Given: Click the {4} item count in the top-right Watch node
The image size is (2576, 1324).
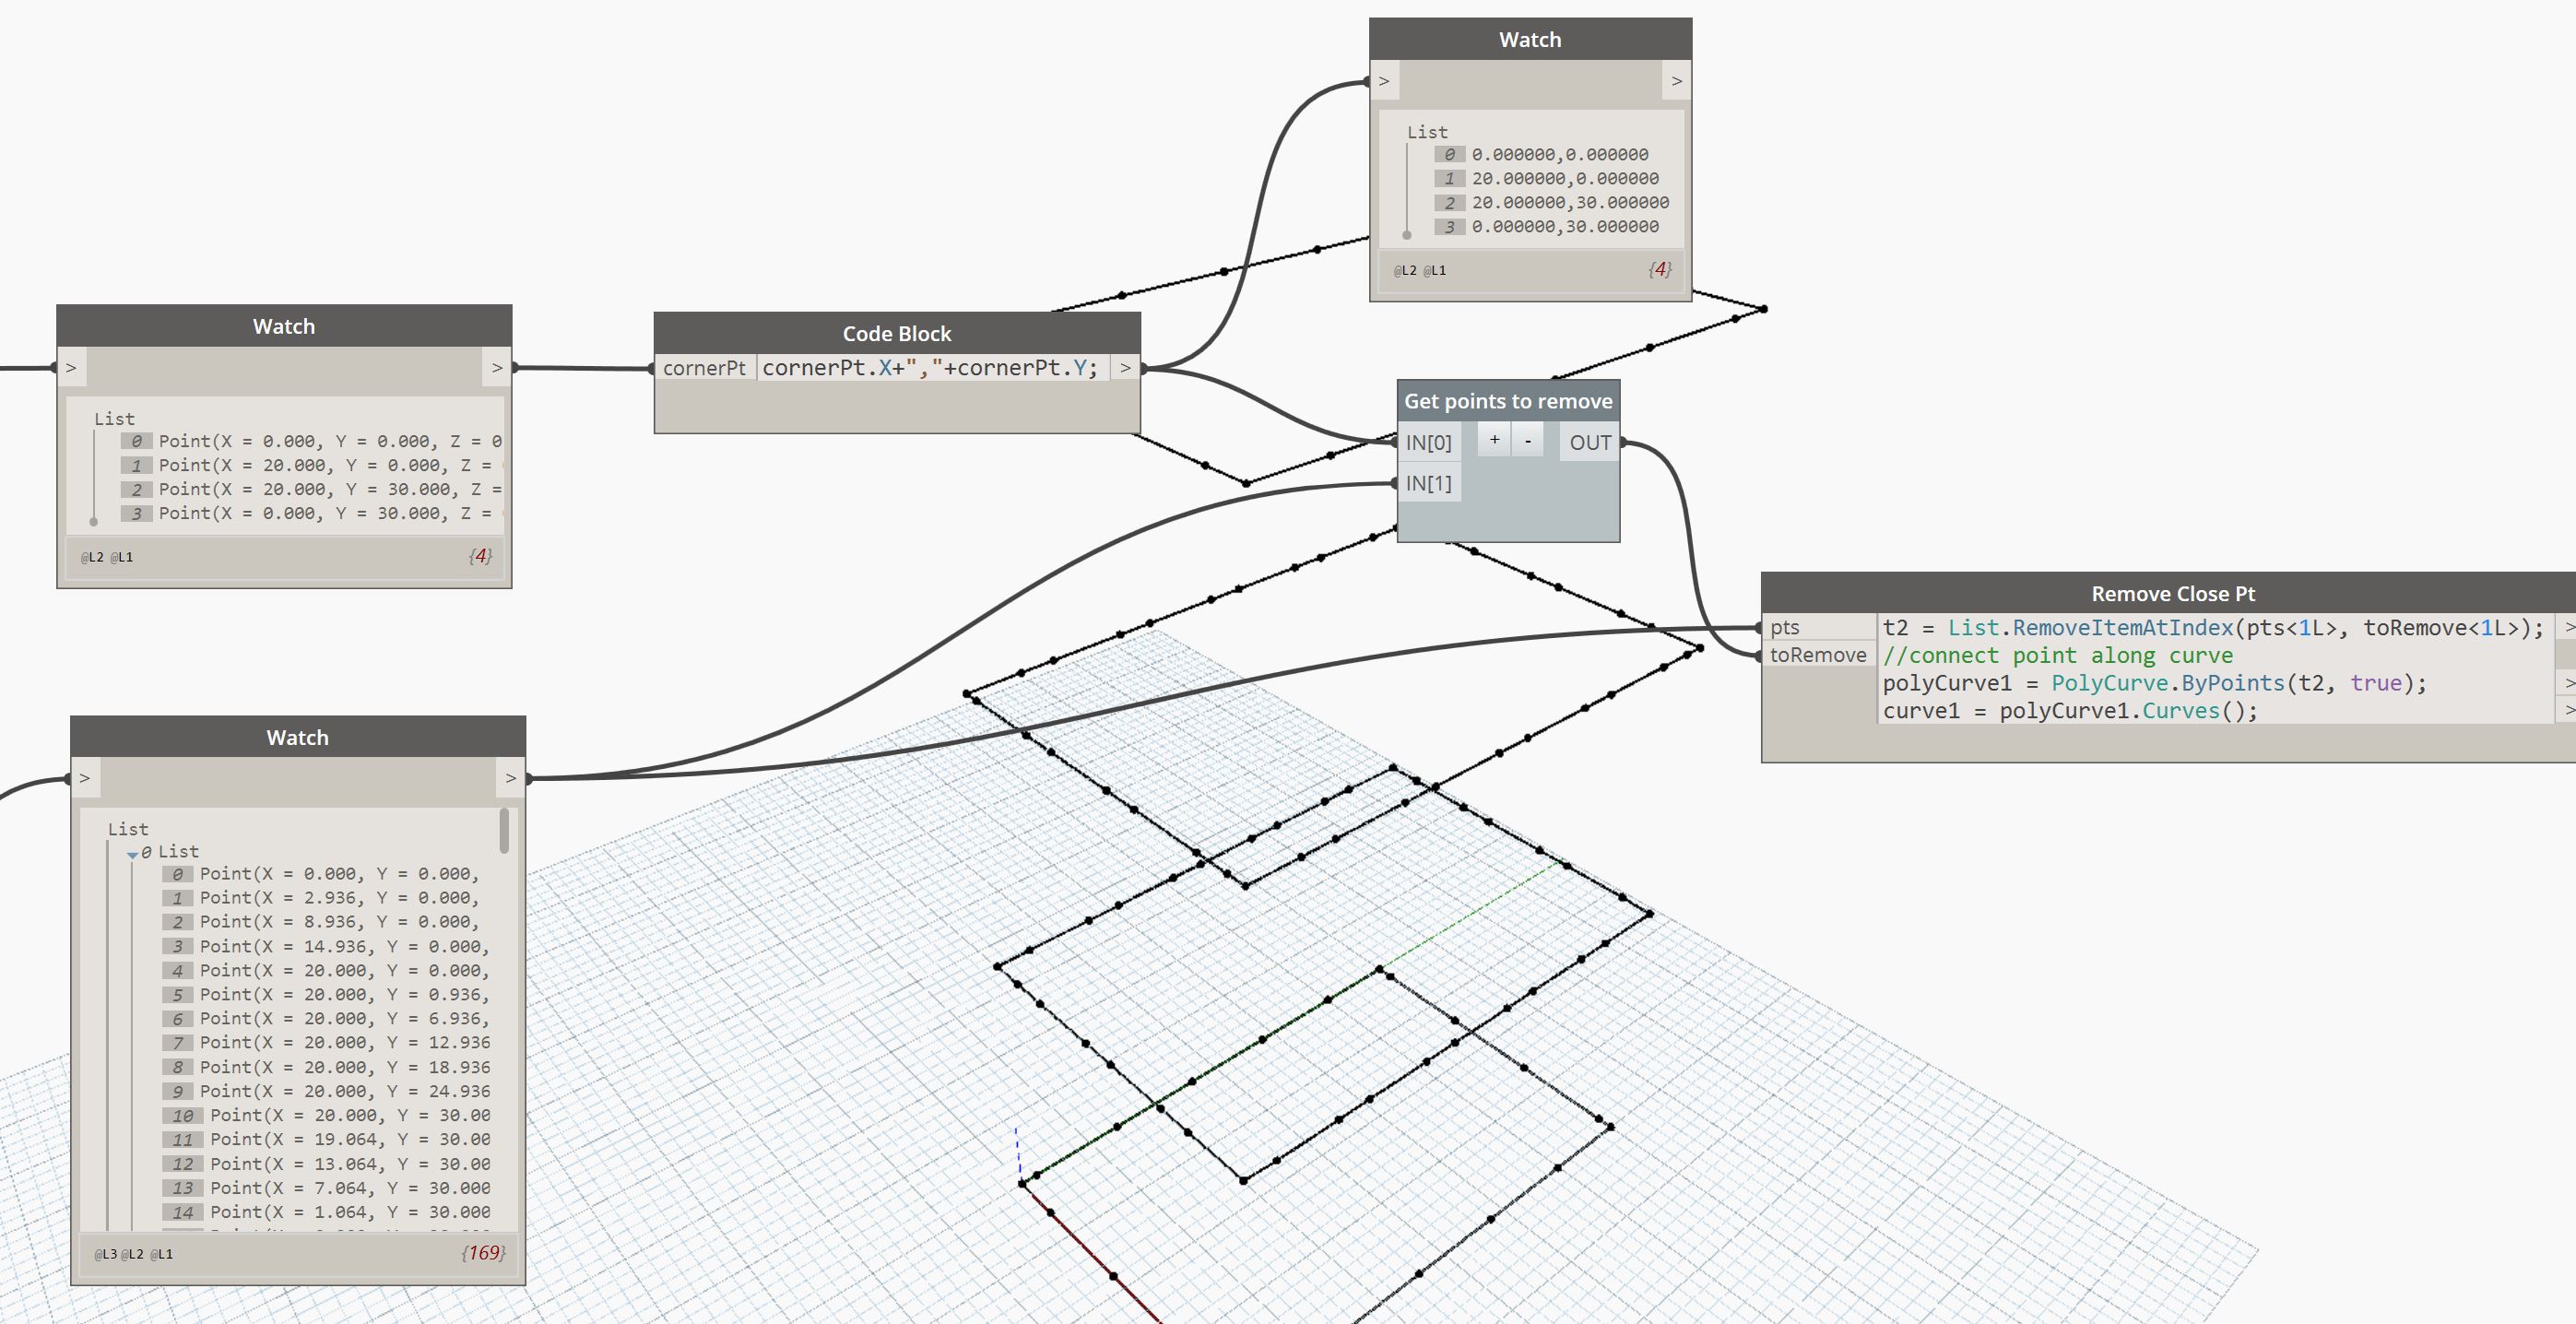Looking at the screenshot, I should pos(1660,269).
